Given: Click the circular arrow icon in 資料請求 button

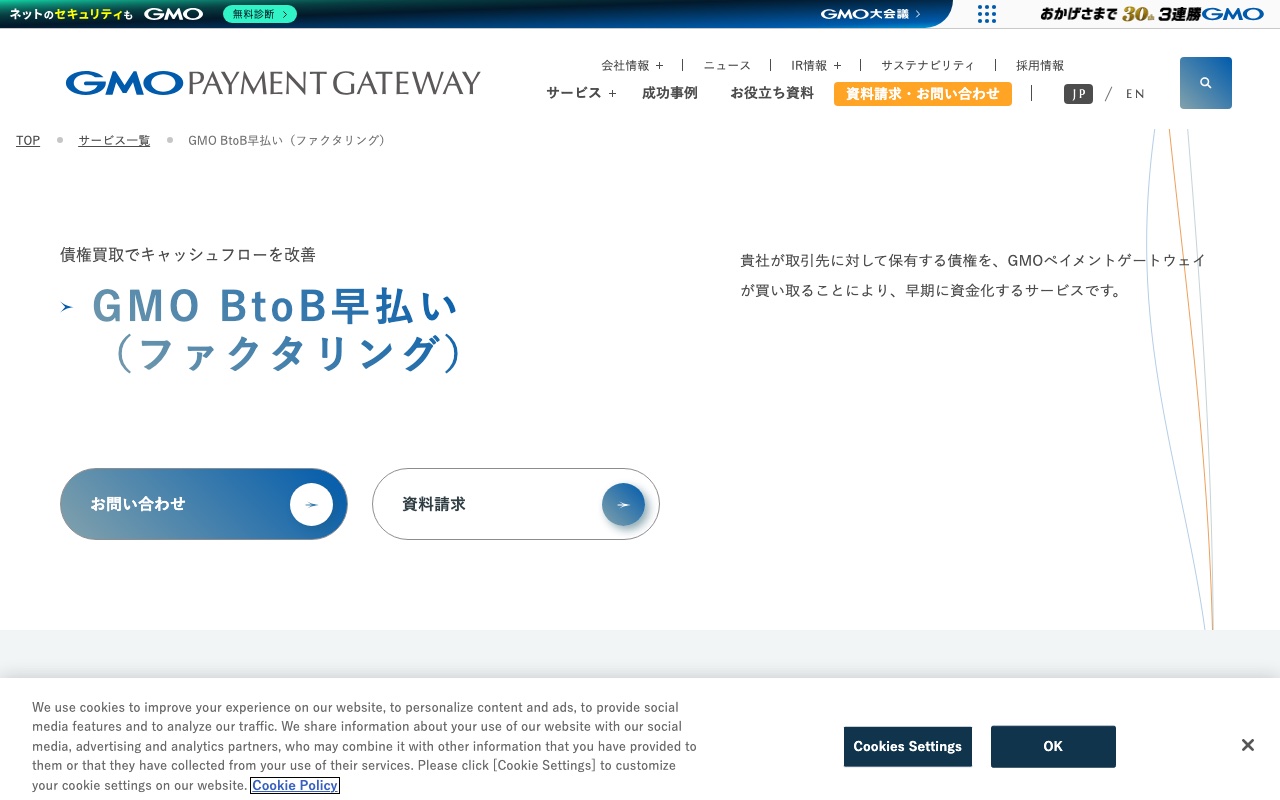Looking at the screenshot, I should pyautogui.click(x=623, y=504).
